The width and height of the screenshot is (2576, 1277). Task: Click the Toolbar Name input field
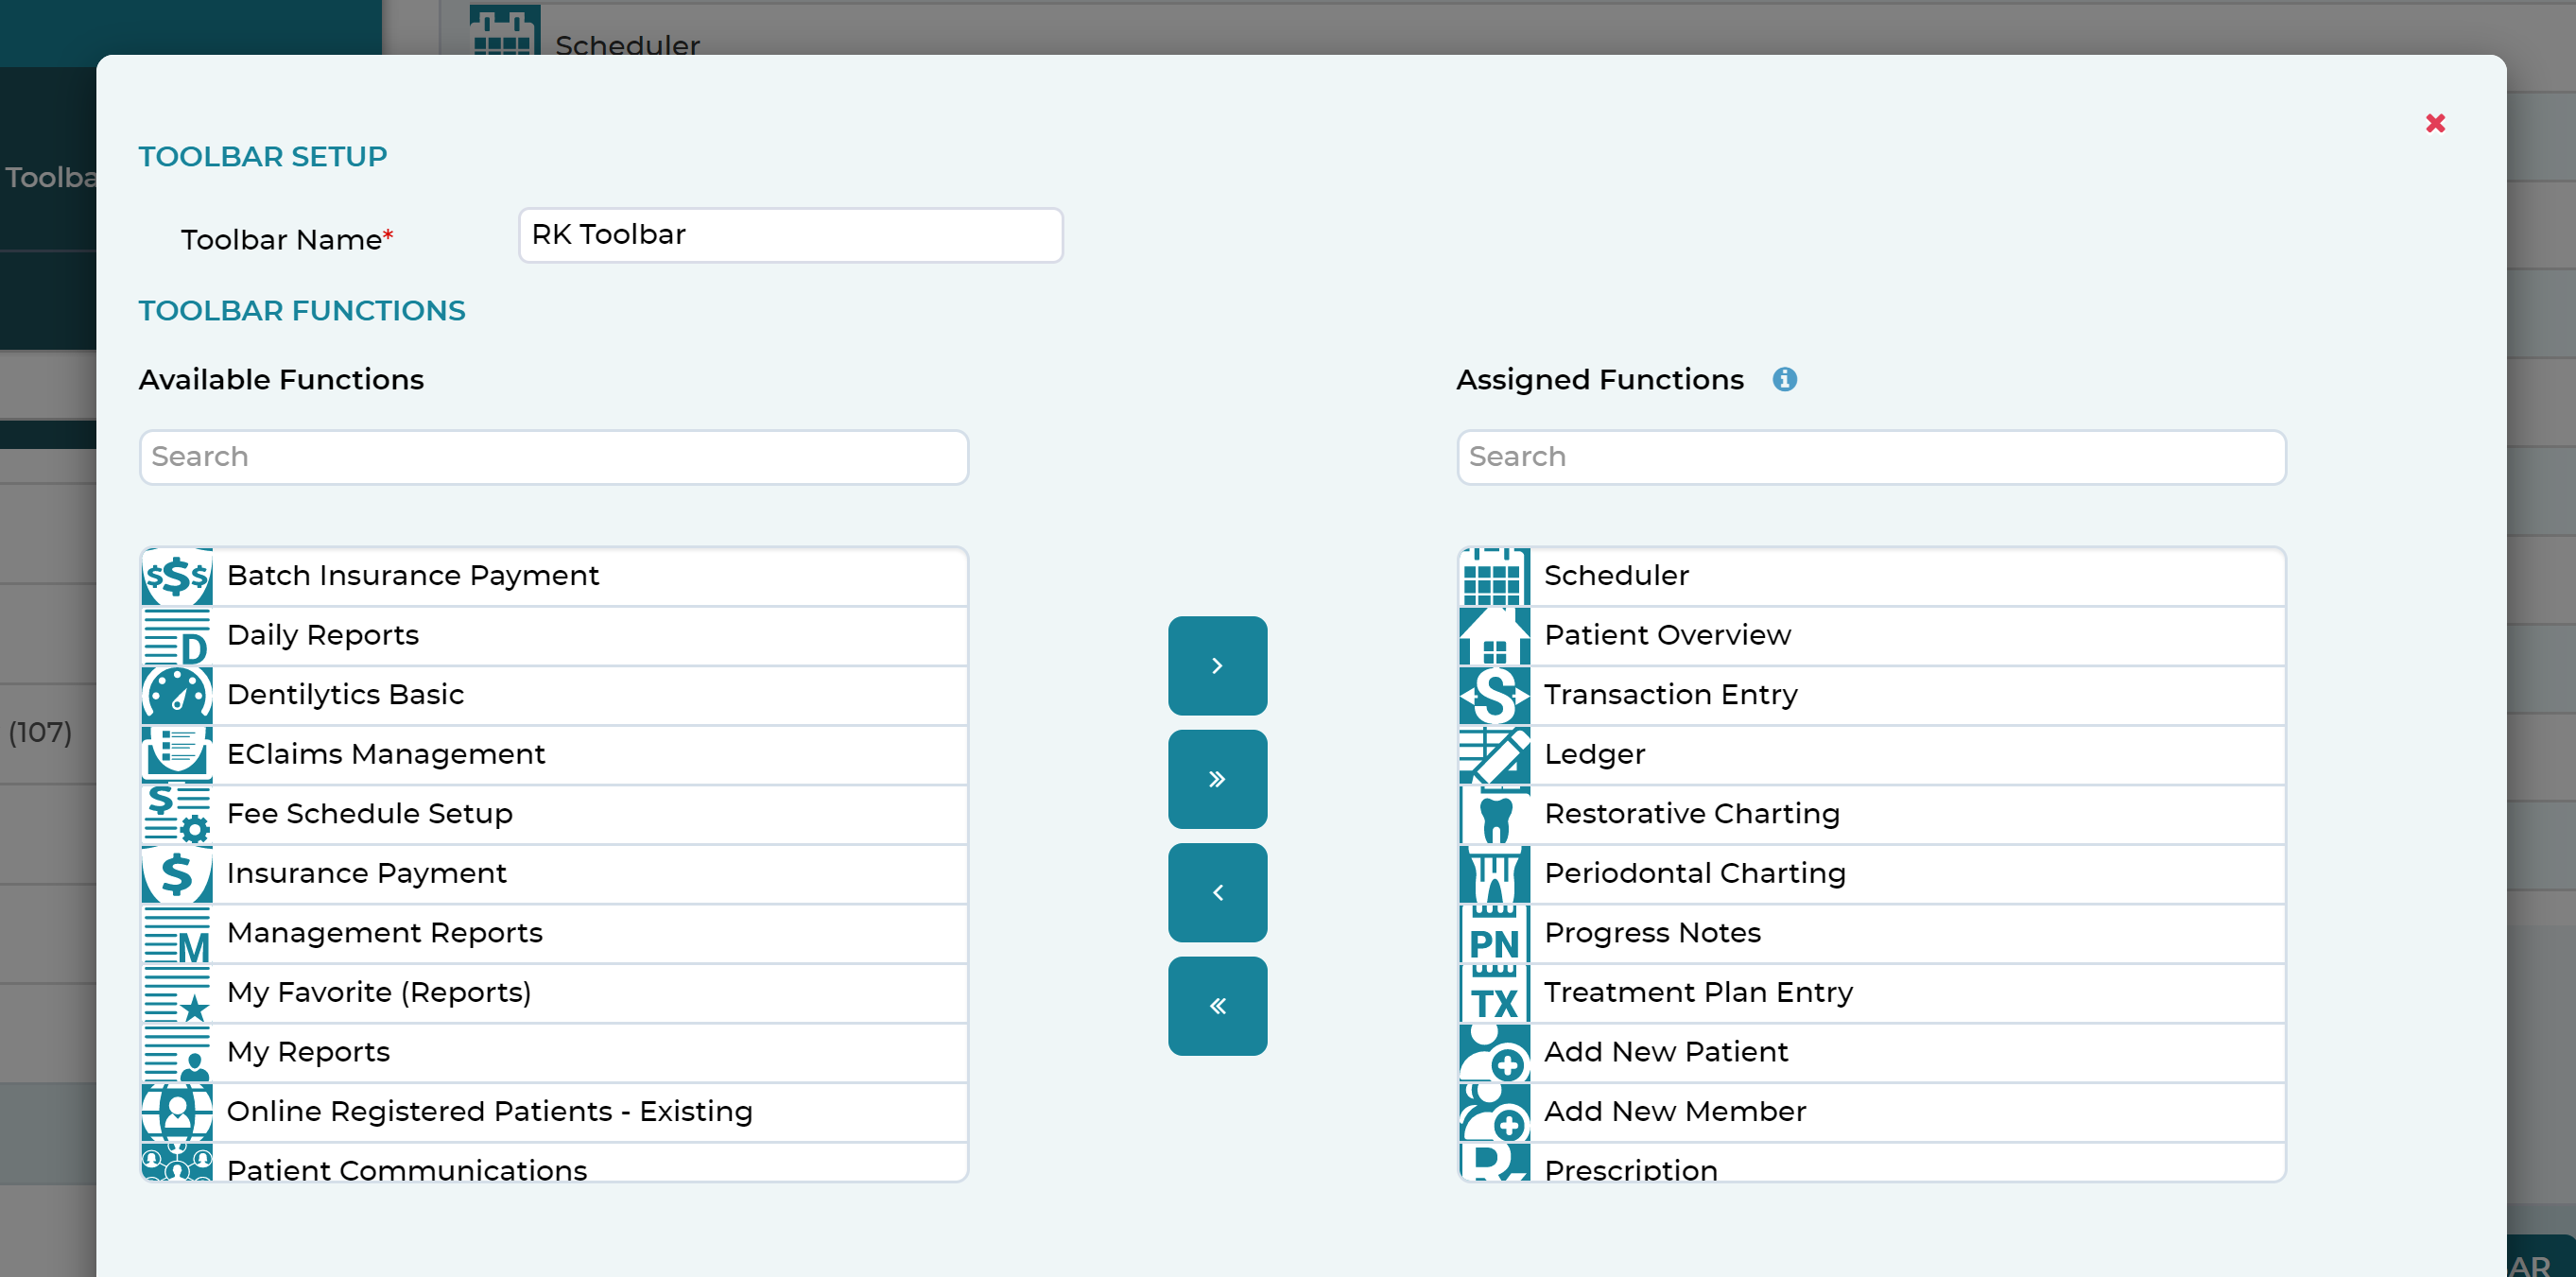790,235
